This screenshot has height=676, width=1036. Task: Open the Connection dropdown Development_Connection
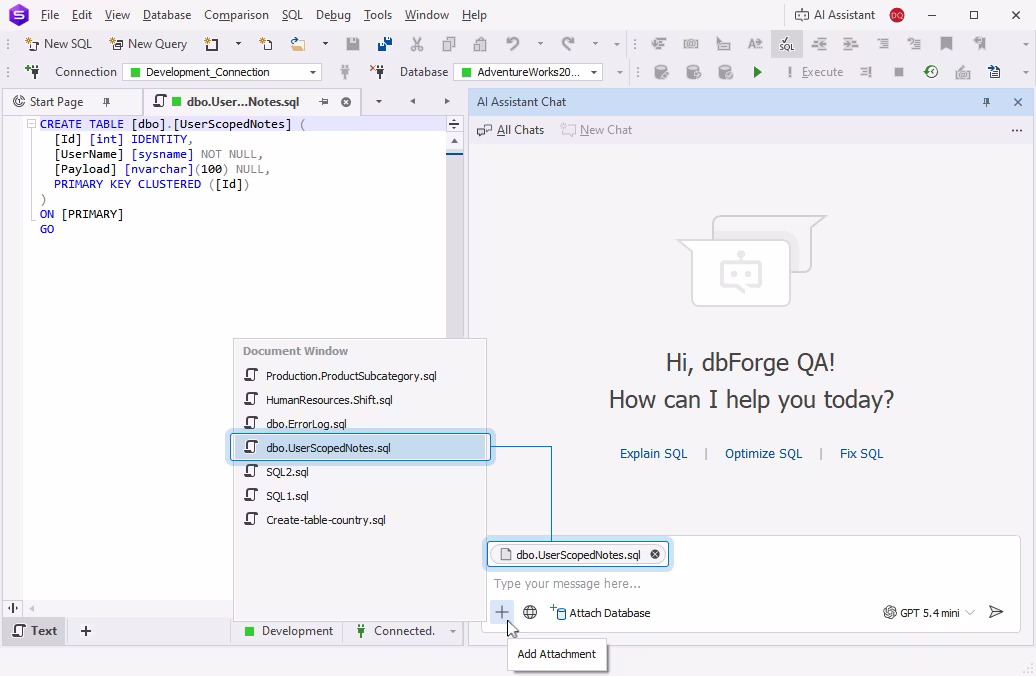click(x=222, y=72)
